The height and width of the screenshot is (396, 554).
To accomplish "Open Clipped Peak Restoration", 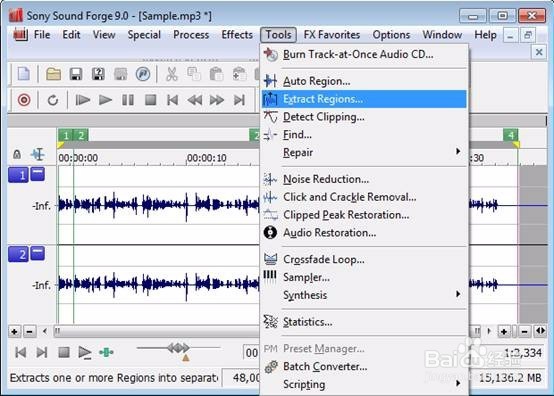I will 364,215.
